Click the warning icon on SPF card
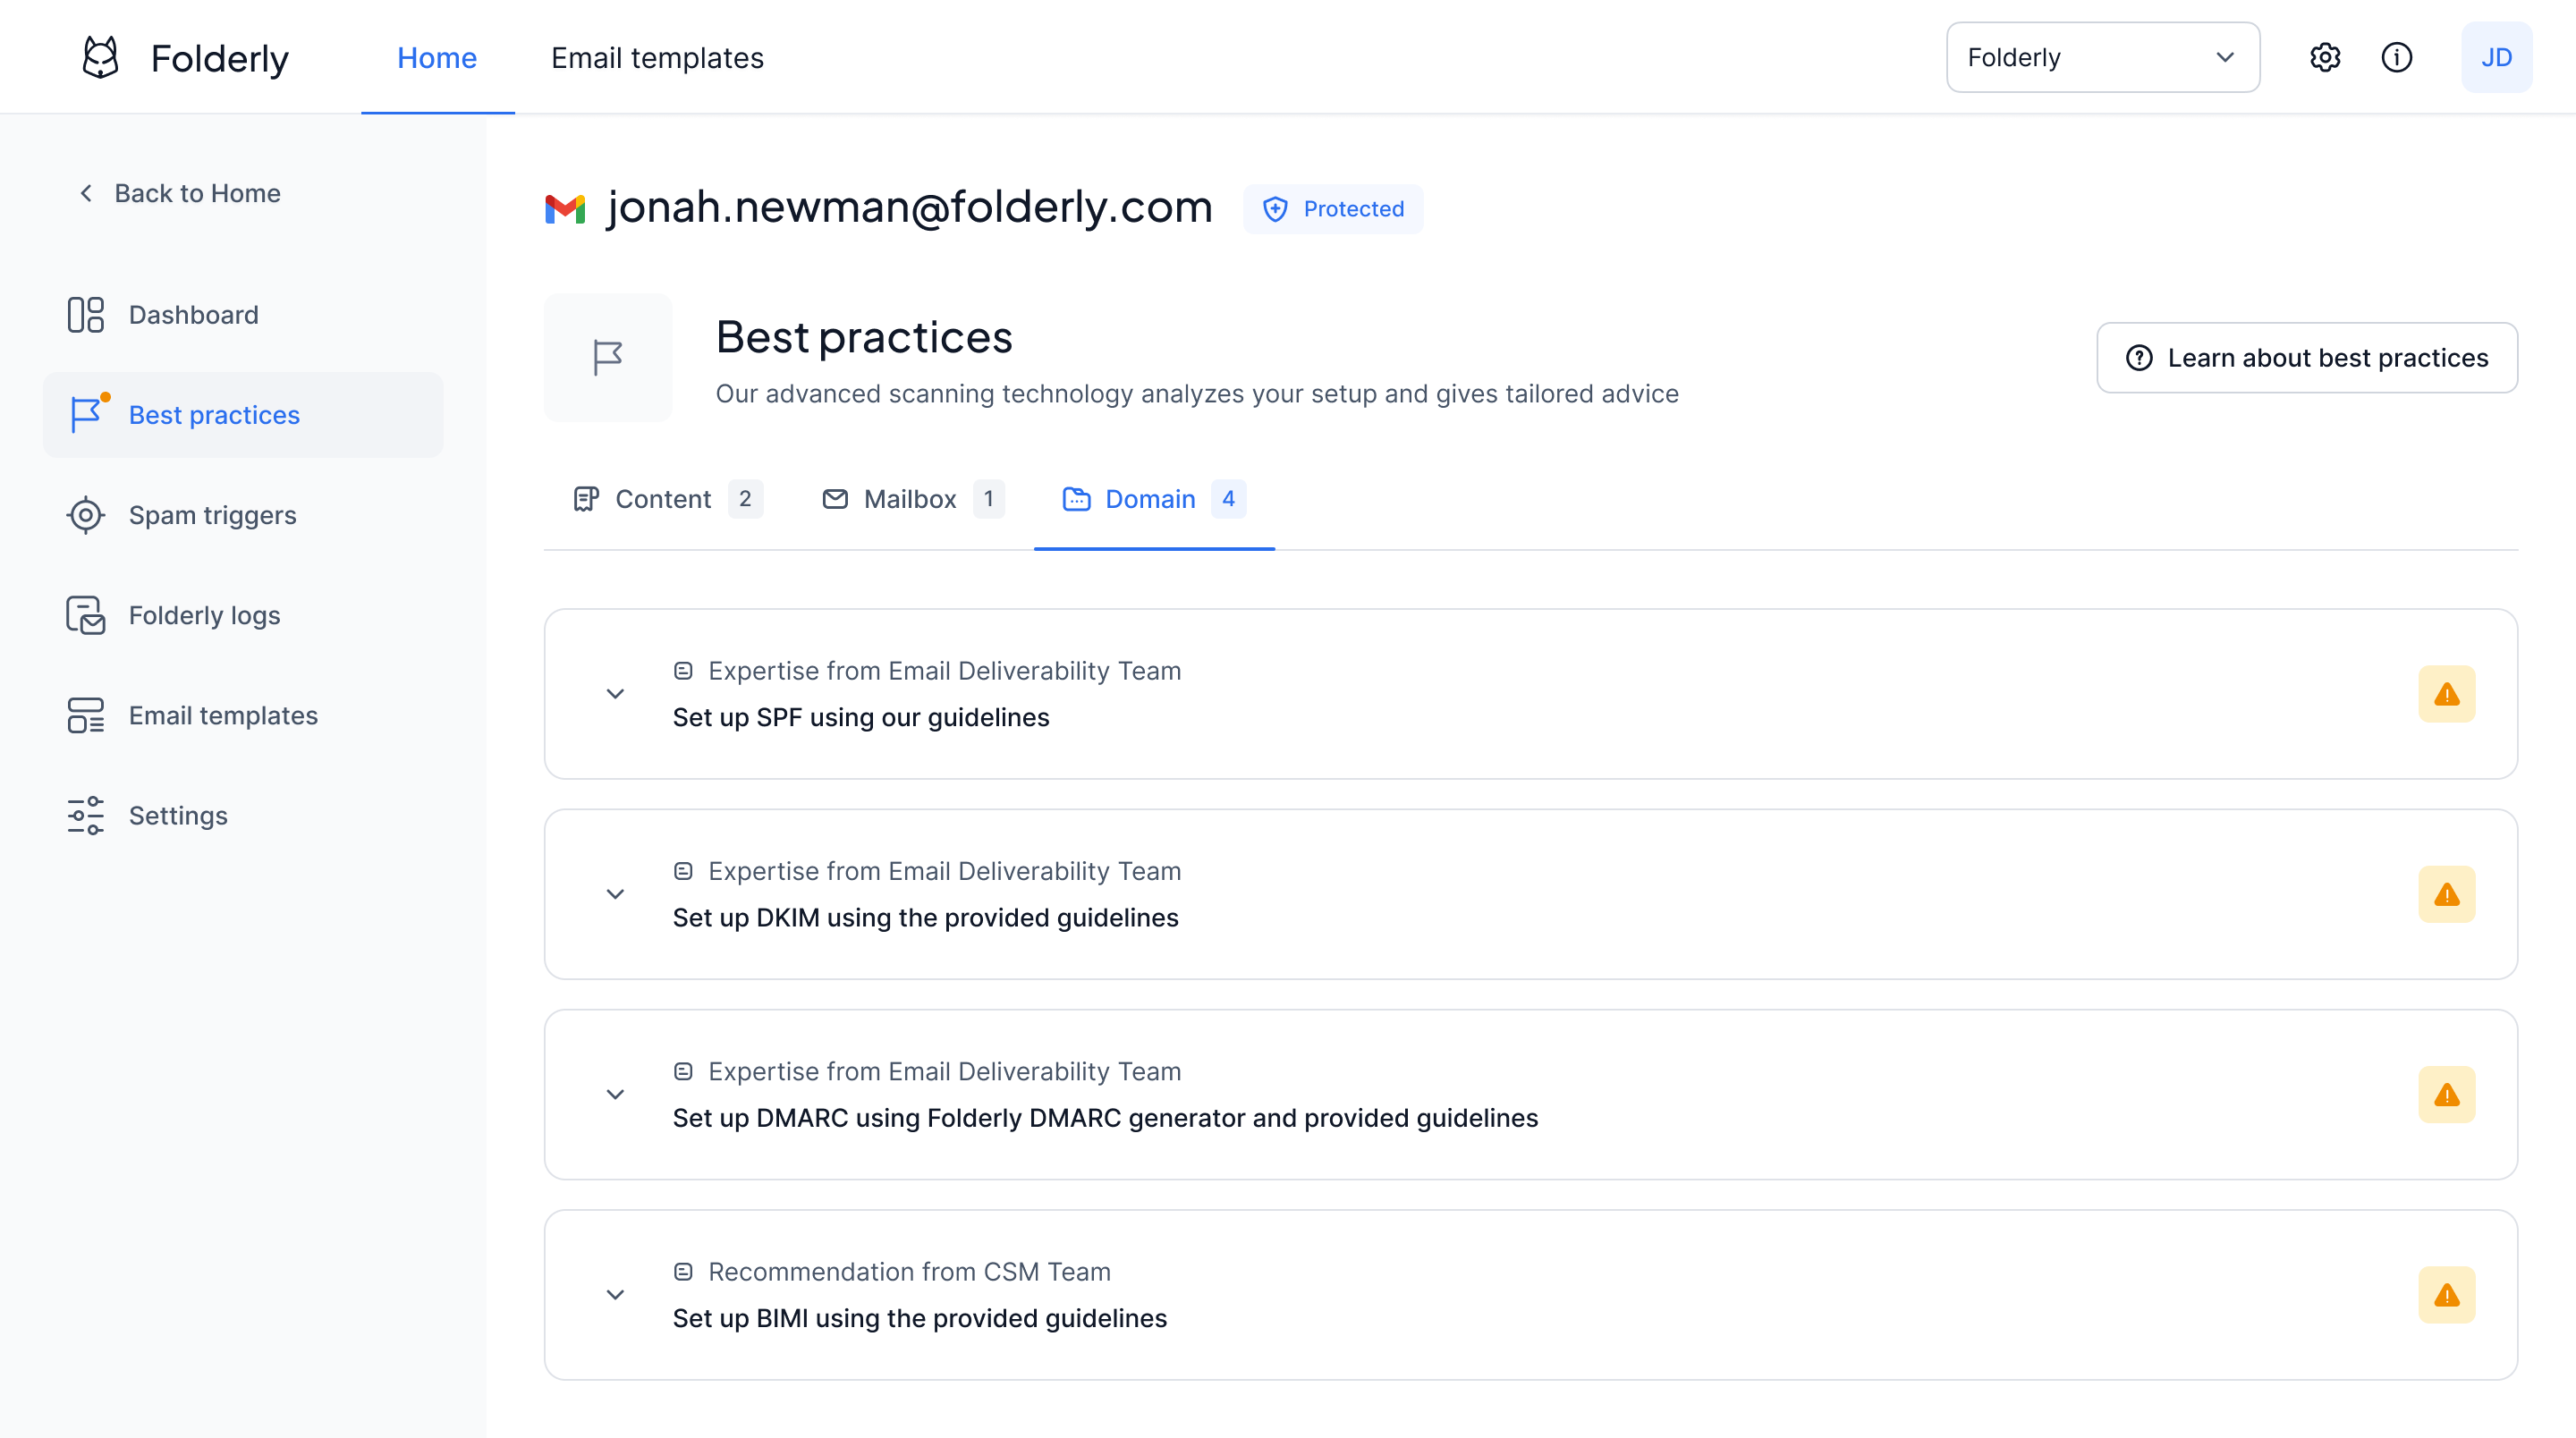This screenshot has width=2576, height=1438. [2447, 693]
